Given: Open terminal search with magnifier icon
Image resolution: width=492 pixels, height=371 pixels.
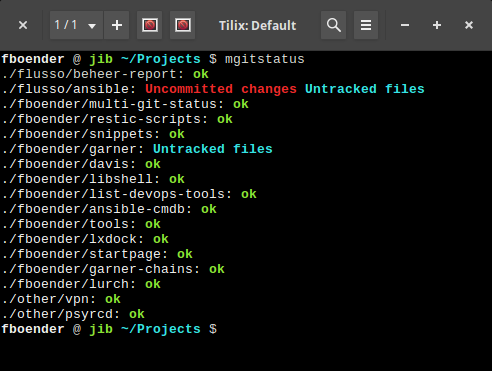Looking at the screenshot, I should pyautogui.click(x=334, y=25).
